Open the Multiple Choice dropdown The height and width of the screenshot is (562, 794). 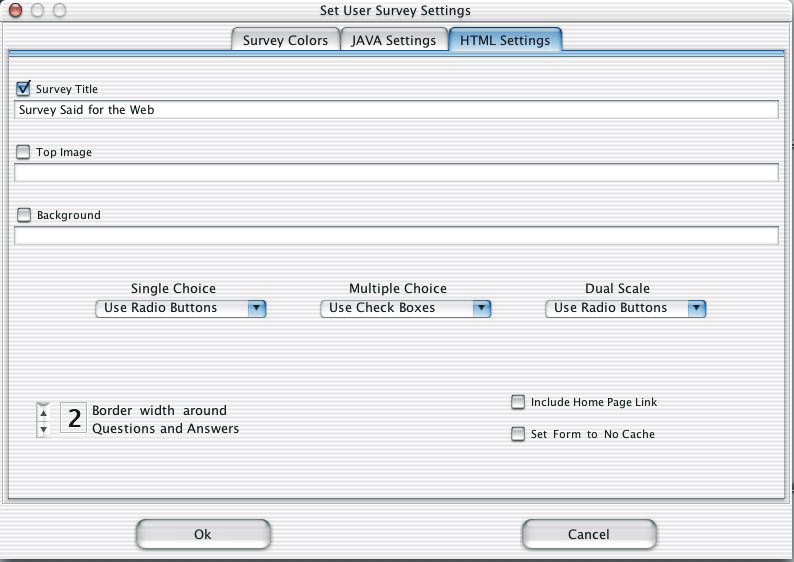coord(406,308)
